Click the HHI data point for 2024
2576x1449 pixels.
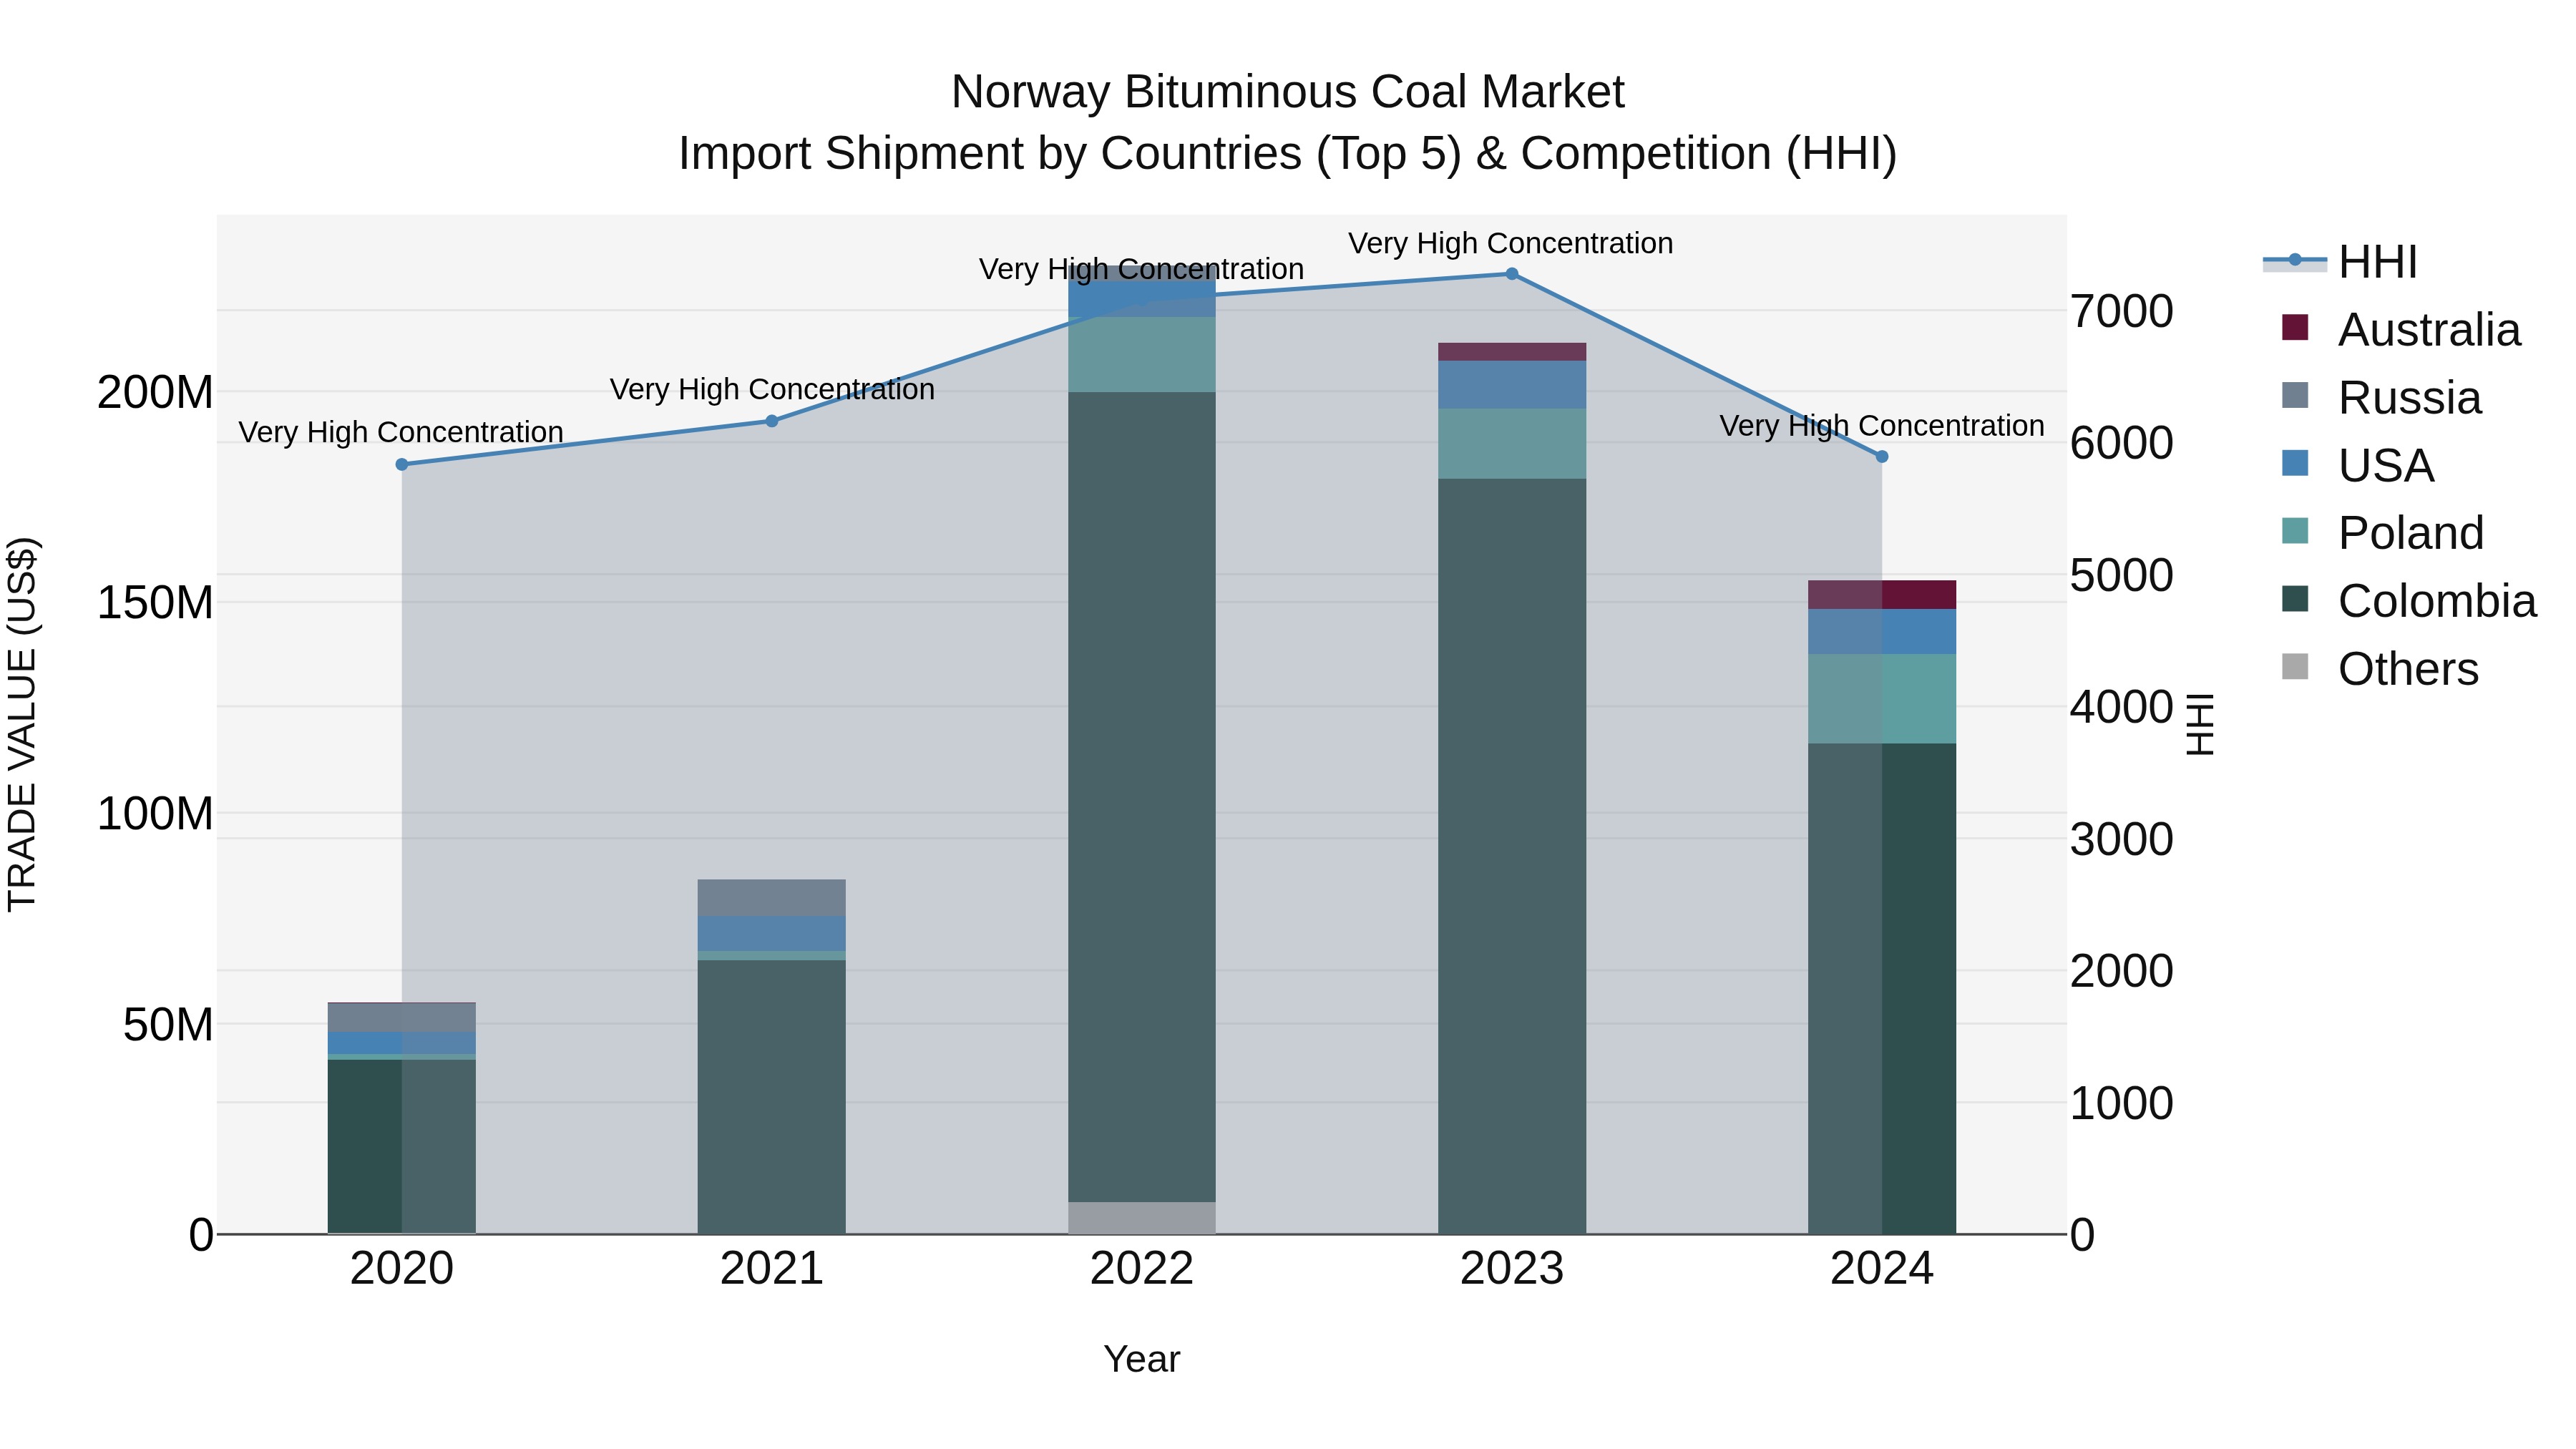pos(1882,456)
